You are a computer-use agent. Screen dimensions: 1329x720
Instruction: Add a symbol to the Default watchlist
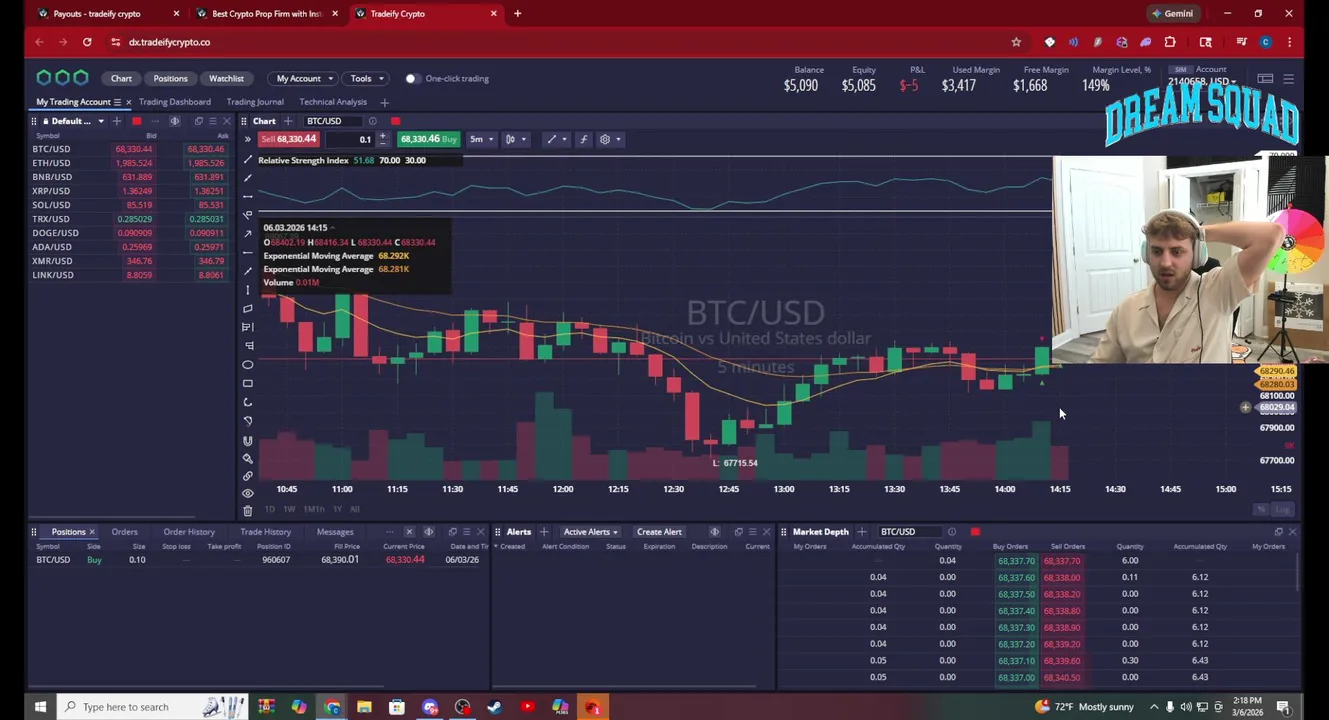coord(117,121)
